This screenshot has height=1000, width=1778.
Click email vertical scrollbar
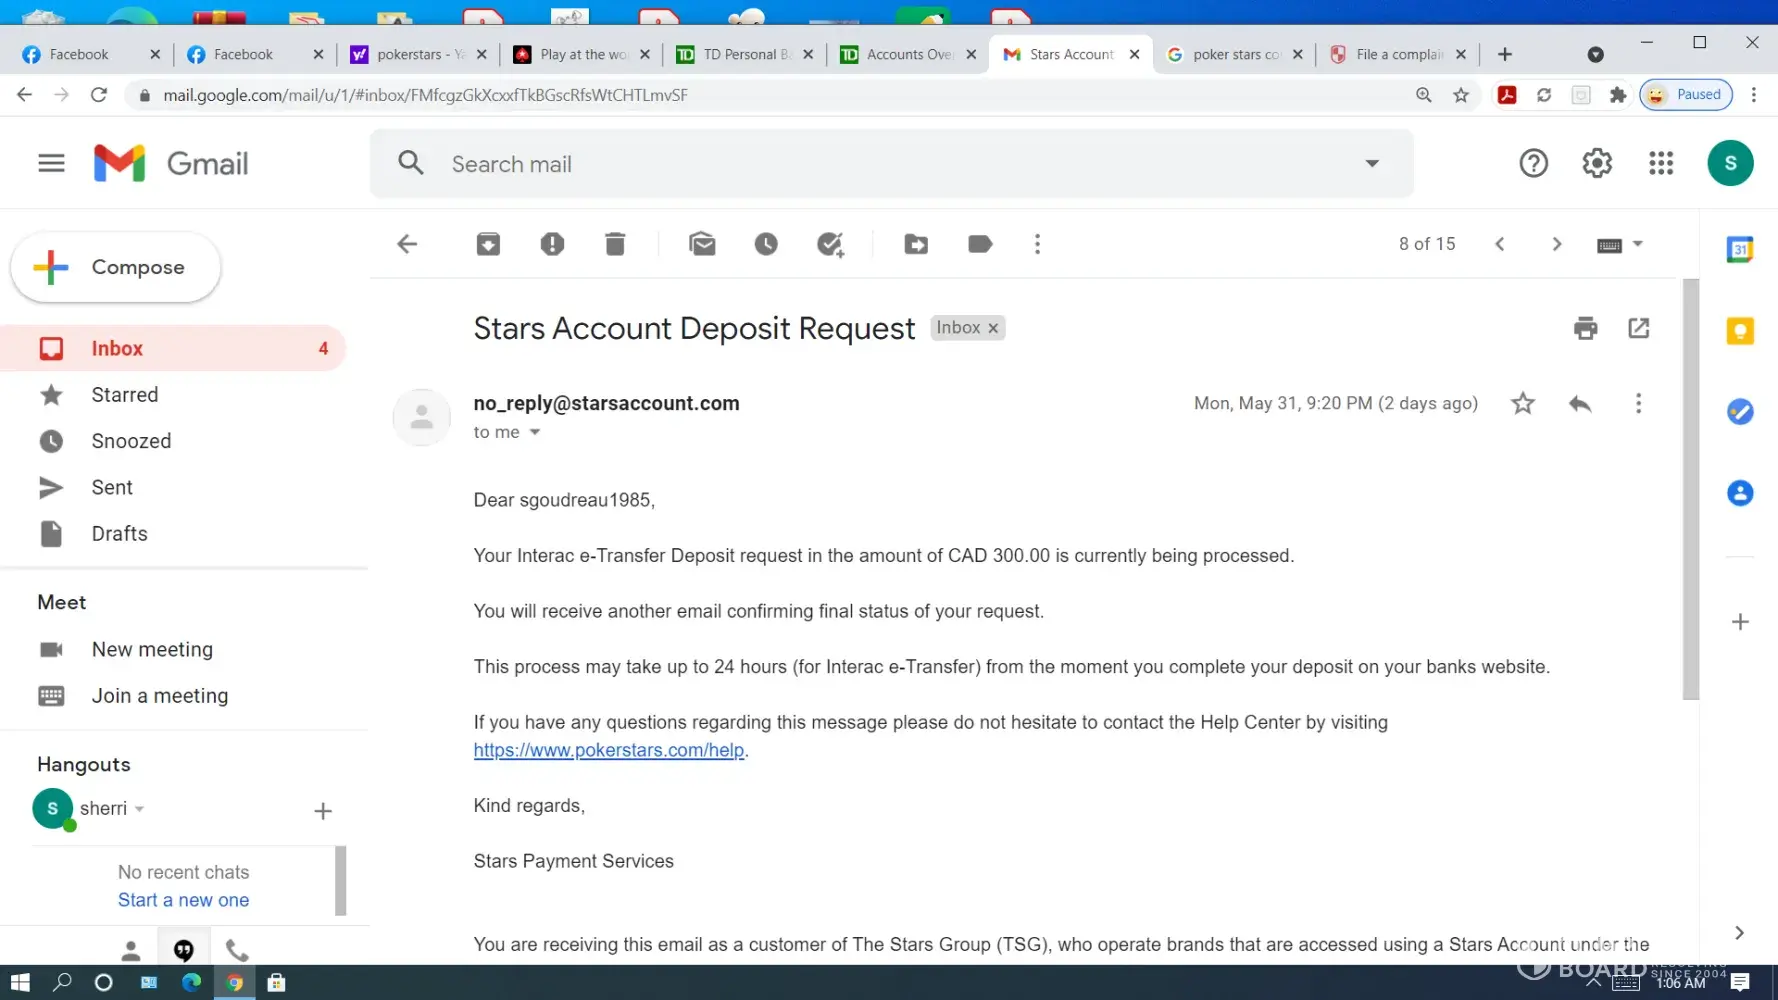[1690, 490]
